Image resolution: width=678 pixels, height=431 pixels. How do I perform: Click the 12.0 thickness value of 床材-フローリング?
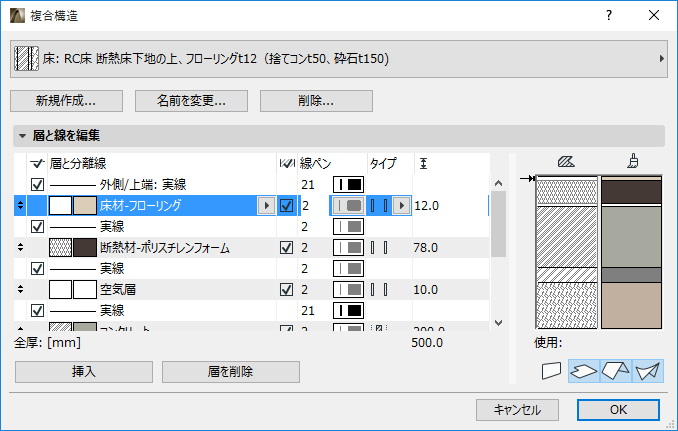click(x=426, y=205)
